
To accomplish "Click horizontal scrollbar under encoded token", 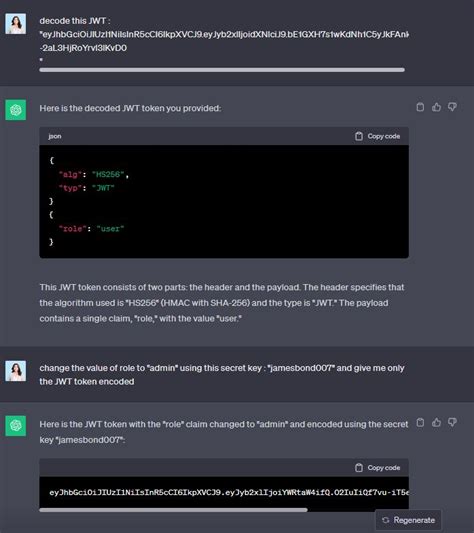I will click(x=173, y=510).
